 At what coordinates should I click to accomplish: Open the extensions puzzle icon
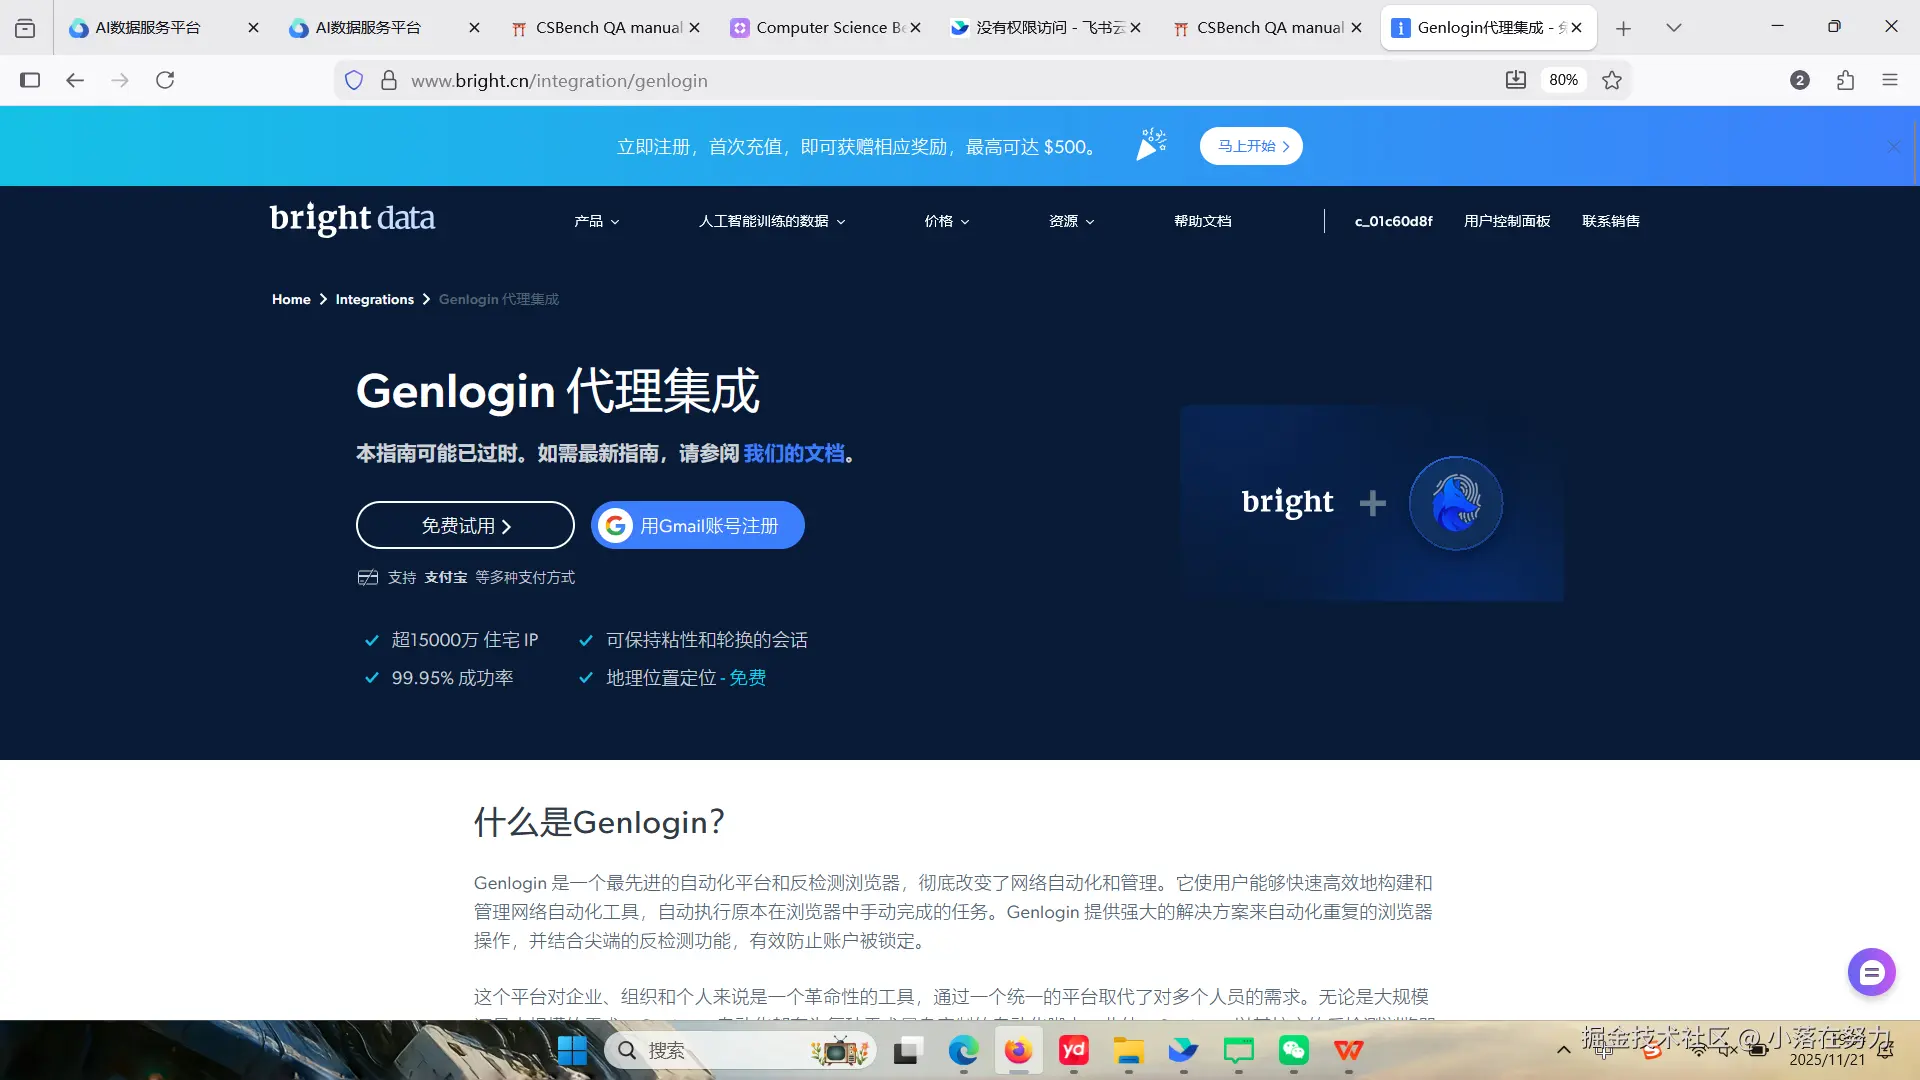pyautogui.click(x=1845, y=80)
